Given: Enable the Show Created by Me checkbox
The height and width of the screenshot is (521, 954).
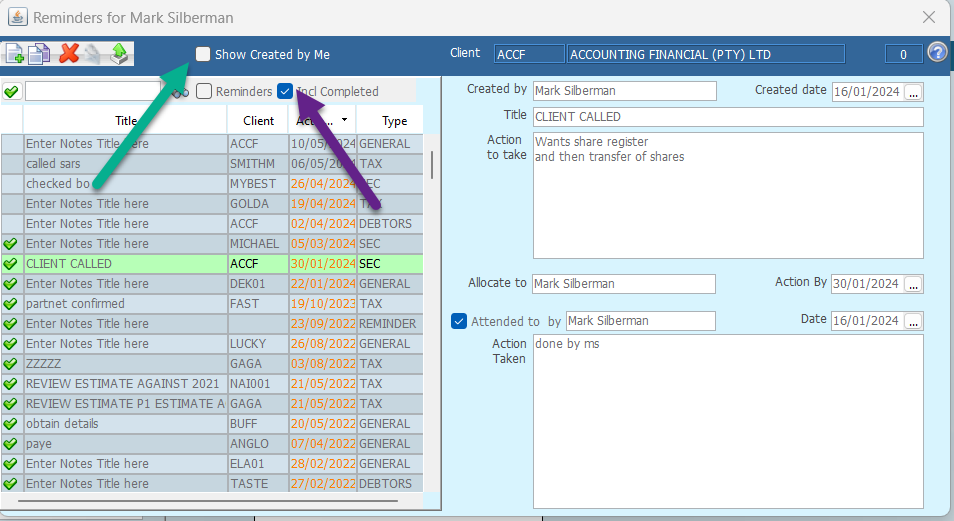Looking at the screenshot, I should click(203, 55).
